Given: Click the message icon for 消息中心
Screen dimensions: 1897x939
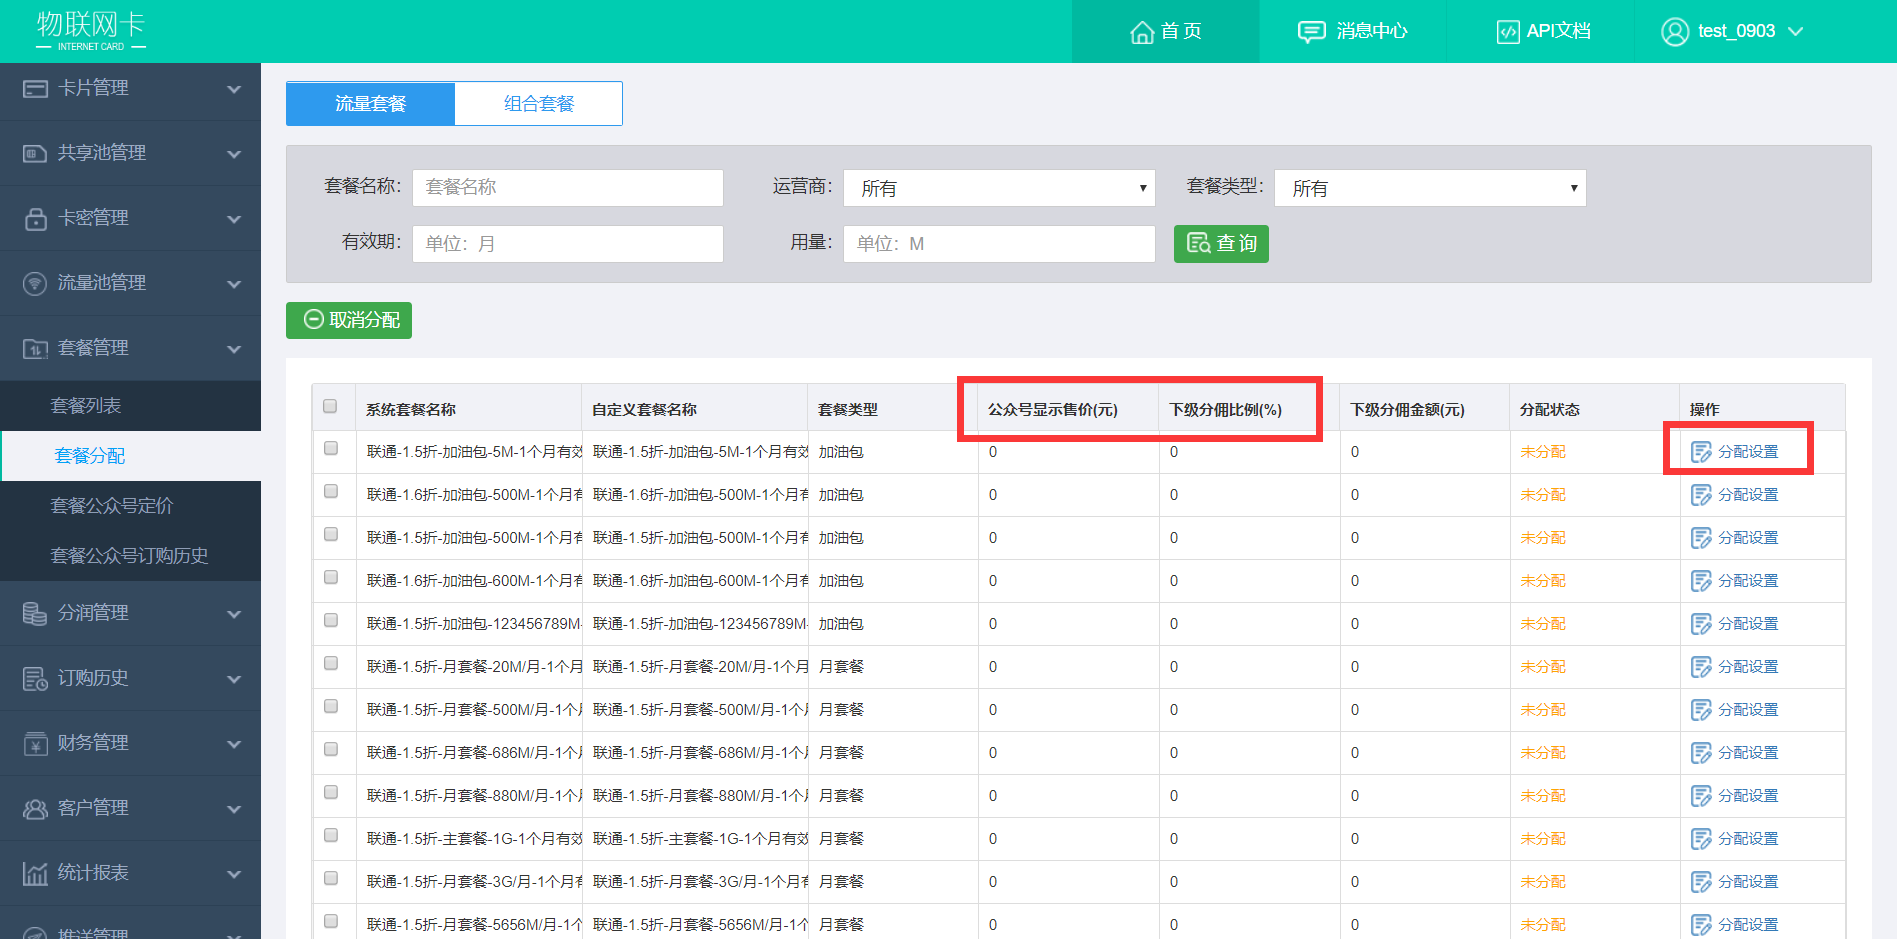Looking at the screenshot, I should click(1311, 32).
